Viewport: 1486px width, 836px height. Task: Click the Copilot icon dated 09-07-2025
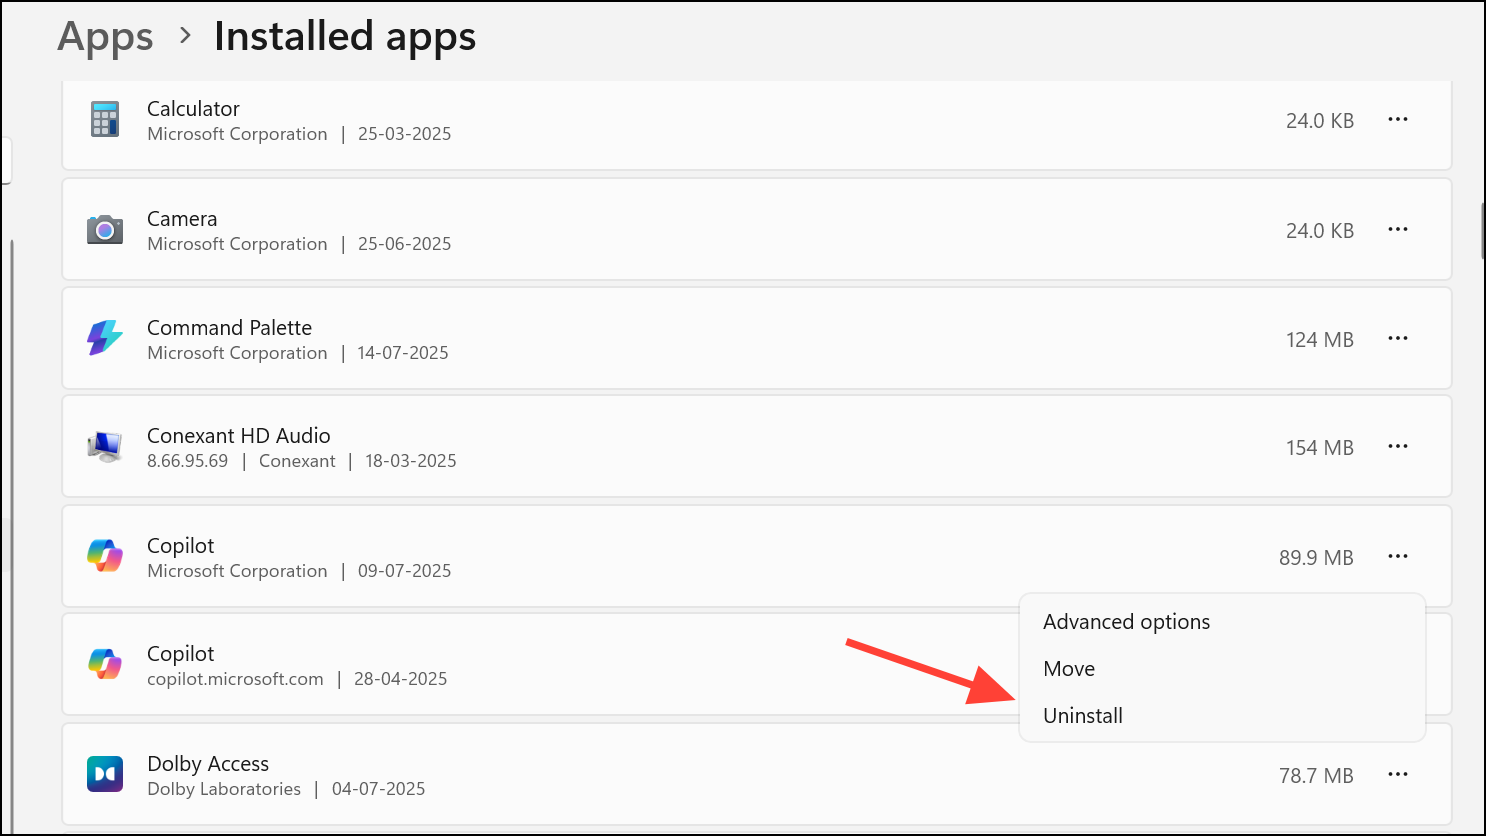coord(105,556)
